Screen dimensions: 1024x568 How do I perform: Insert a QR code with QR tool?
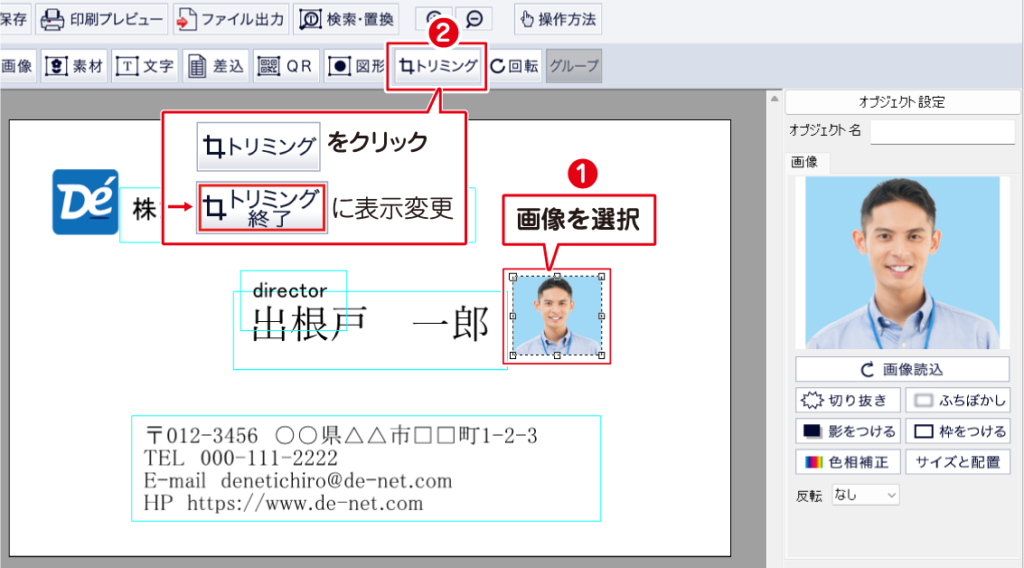pyautogui.click(x=286, y=66)
